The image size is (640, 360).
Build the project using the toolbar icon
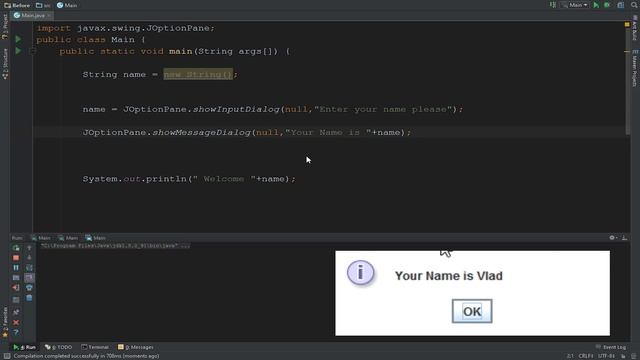coord(553,5)
